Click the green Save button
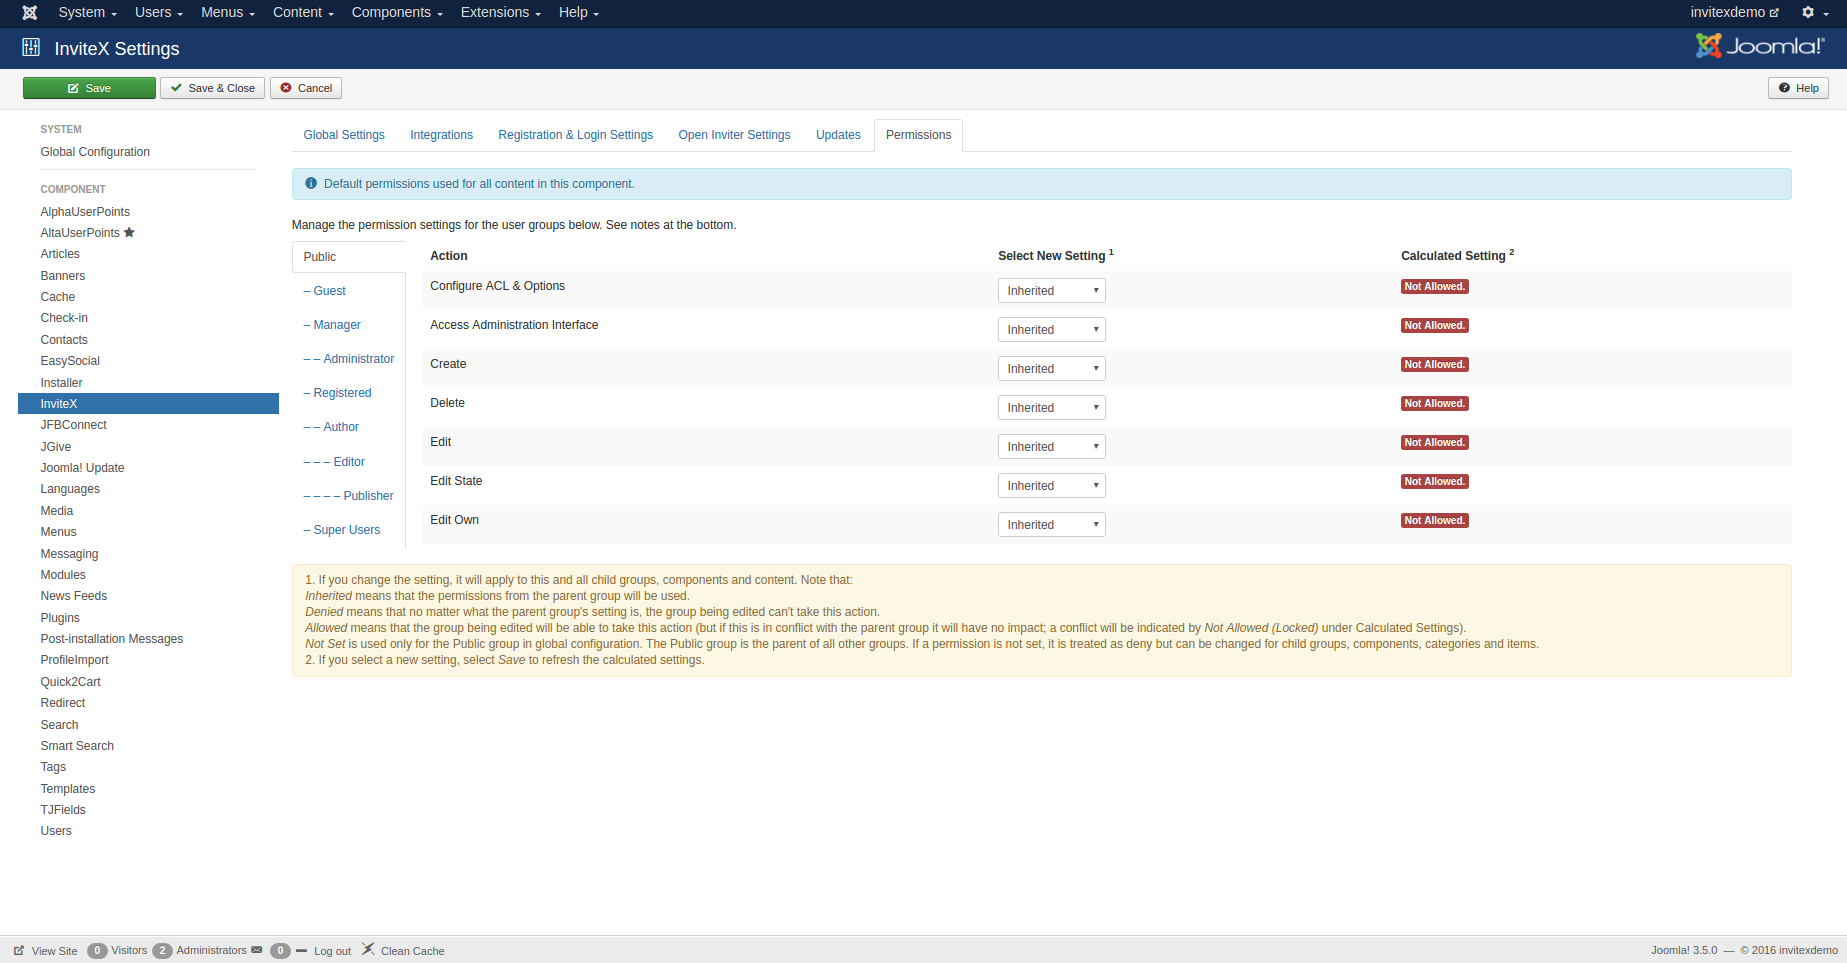1847x963 pixels. click(x=89, y=88)
